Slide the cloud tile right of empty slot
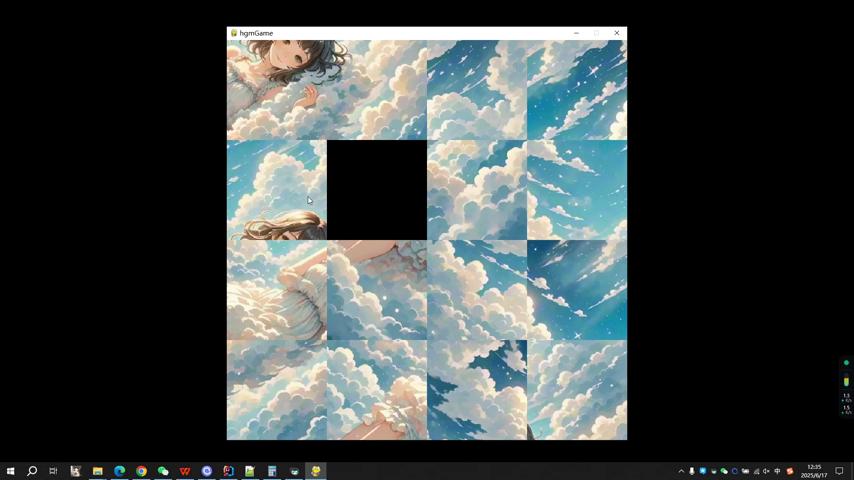The height and width of the screenshot is (480, 854). 477,190
